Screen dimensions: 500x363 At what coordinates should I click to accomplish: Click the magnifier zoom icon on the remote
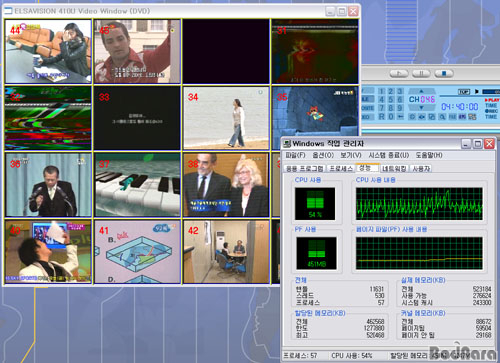click(x=442, y=117)
